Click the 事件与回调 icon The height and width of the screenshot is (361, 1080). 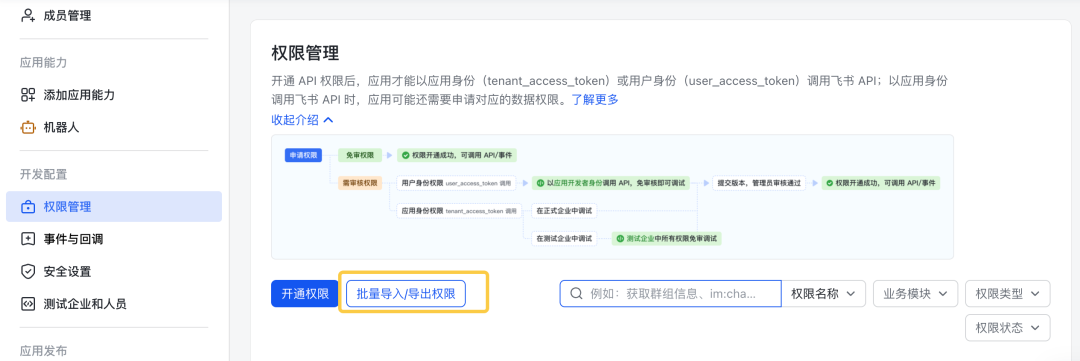click(x=28, y=239)
